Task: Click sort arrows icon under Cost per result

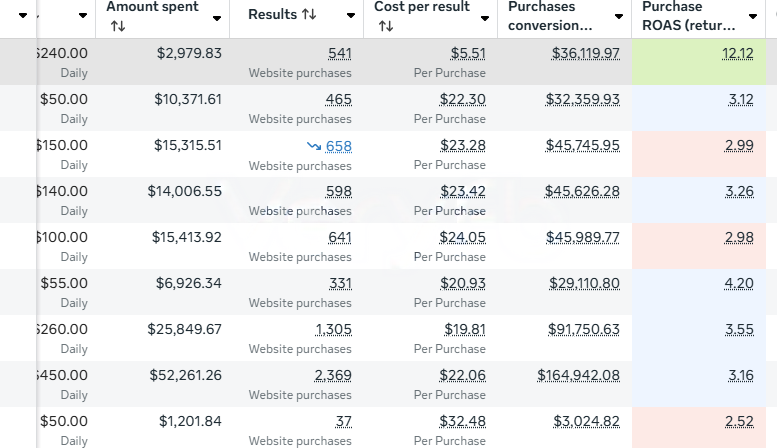Action: pos(385,26)
